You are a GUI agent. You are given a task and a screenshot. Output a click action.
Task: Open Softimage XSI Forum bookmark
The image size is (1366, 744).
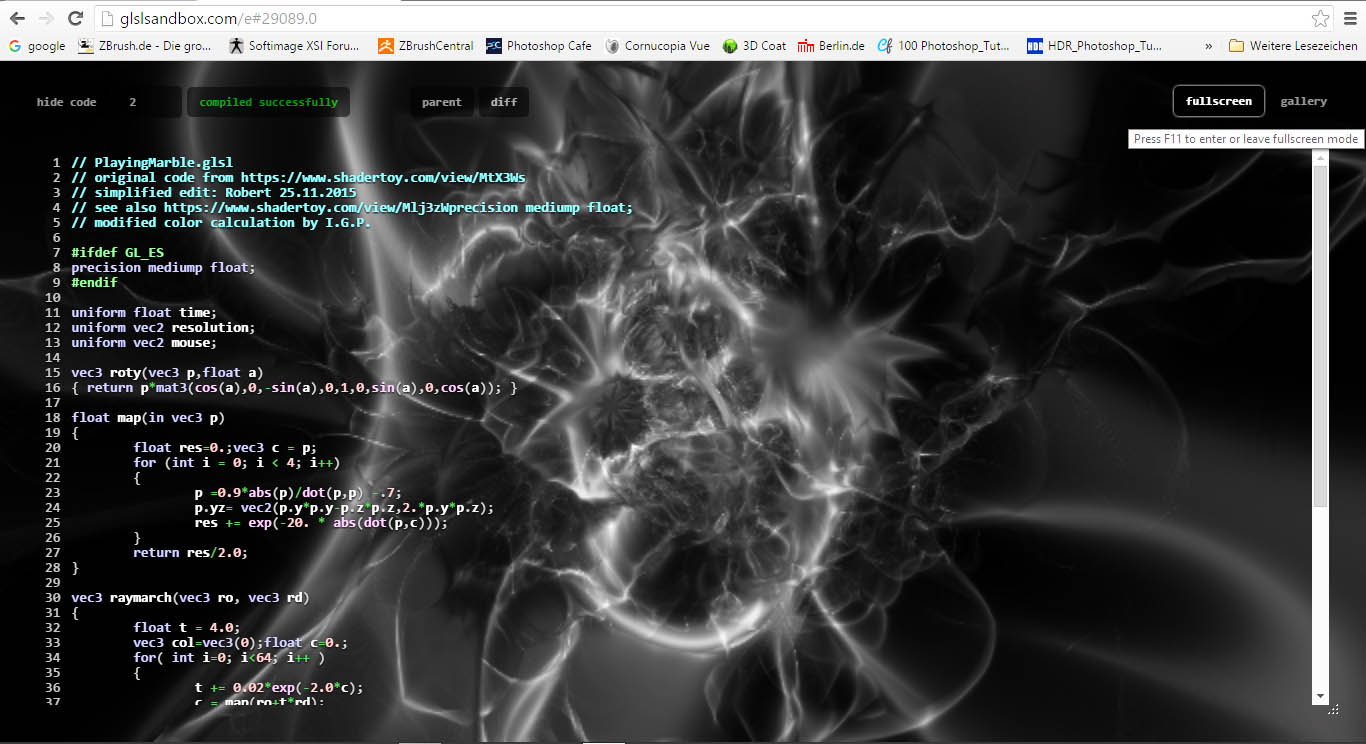pyautogui.click(x=295, y=46)
